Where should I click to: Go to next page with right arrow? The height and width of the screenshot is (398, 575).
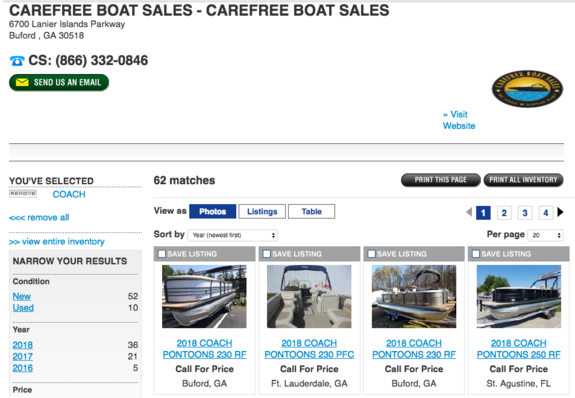[560, 212]
